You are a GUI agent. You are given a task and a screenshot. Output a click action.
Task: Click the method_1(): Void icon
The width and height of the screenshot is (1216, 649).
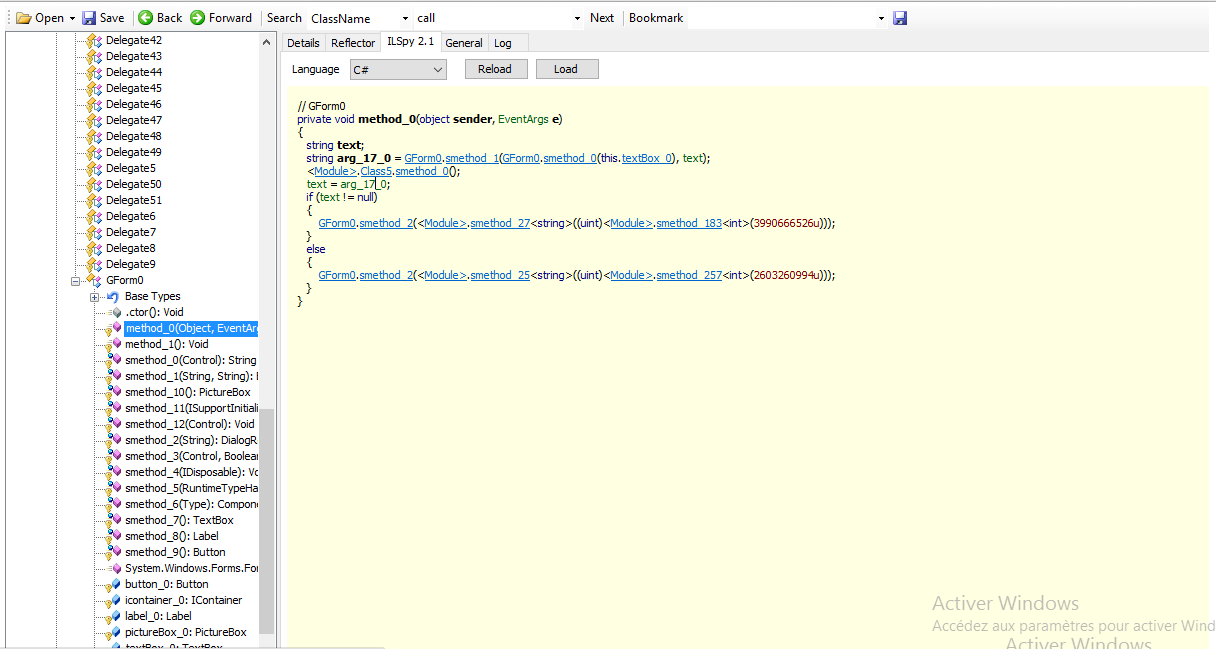pos(113,344)
